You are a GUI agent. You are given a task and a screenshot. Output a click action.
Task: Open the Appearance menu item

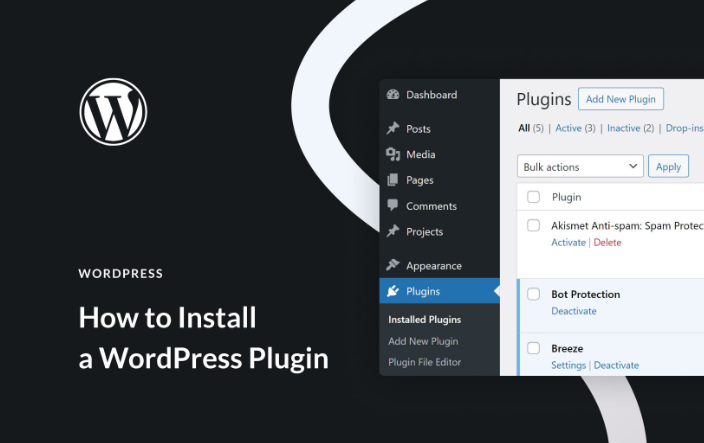click(440, 266)
